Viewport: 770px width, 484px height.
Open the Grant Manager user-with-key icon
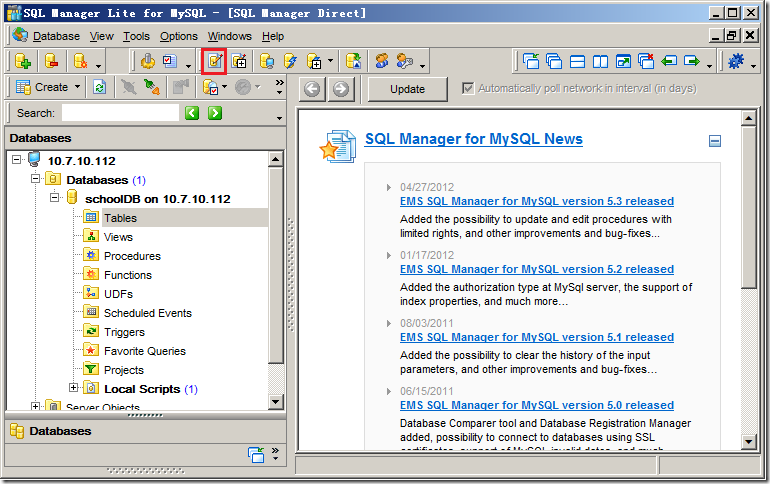[x=405, y=61]
